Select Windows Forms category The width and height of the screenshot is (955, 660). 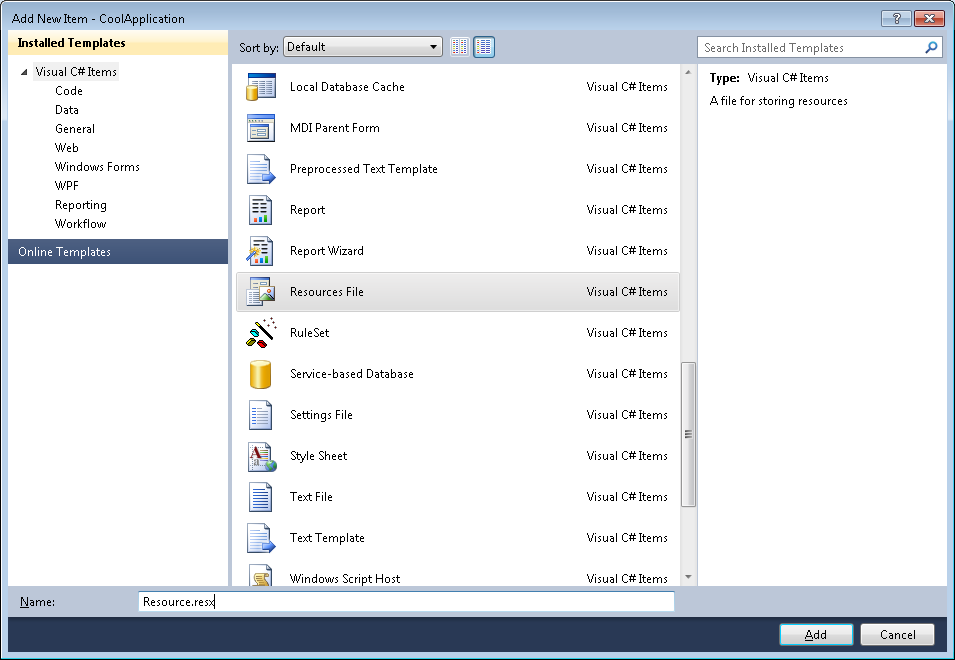pos(97,166)
